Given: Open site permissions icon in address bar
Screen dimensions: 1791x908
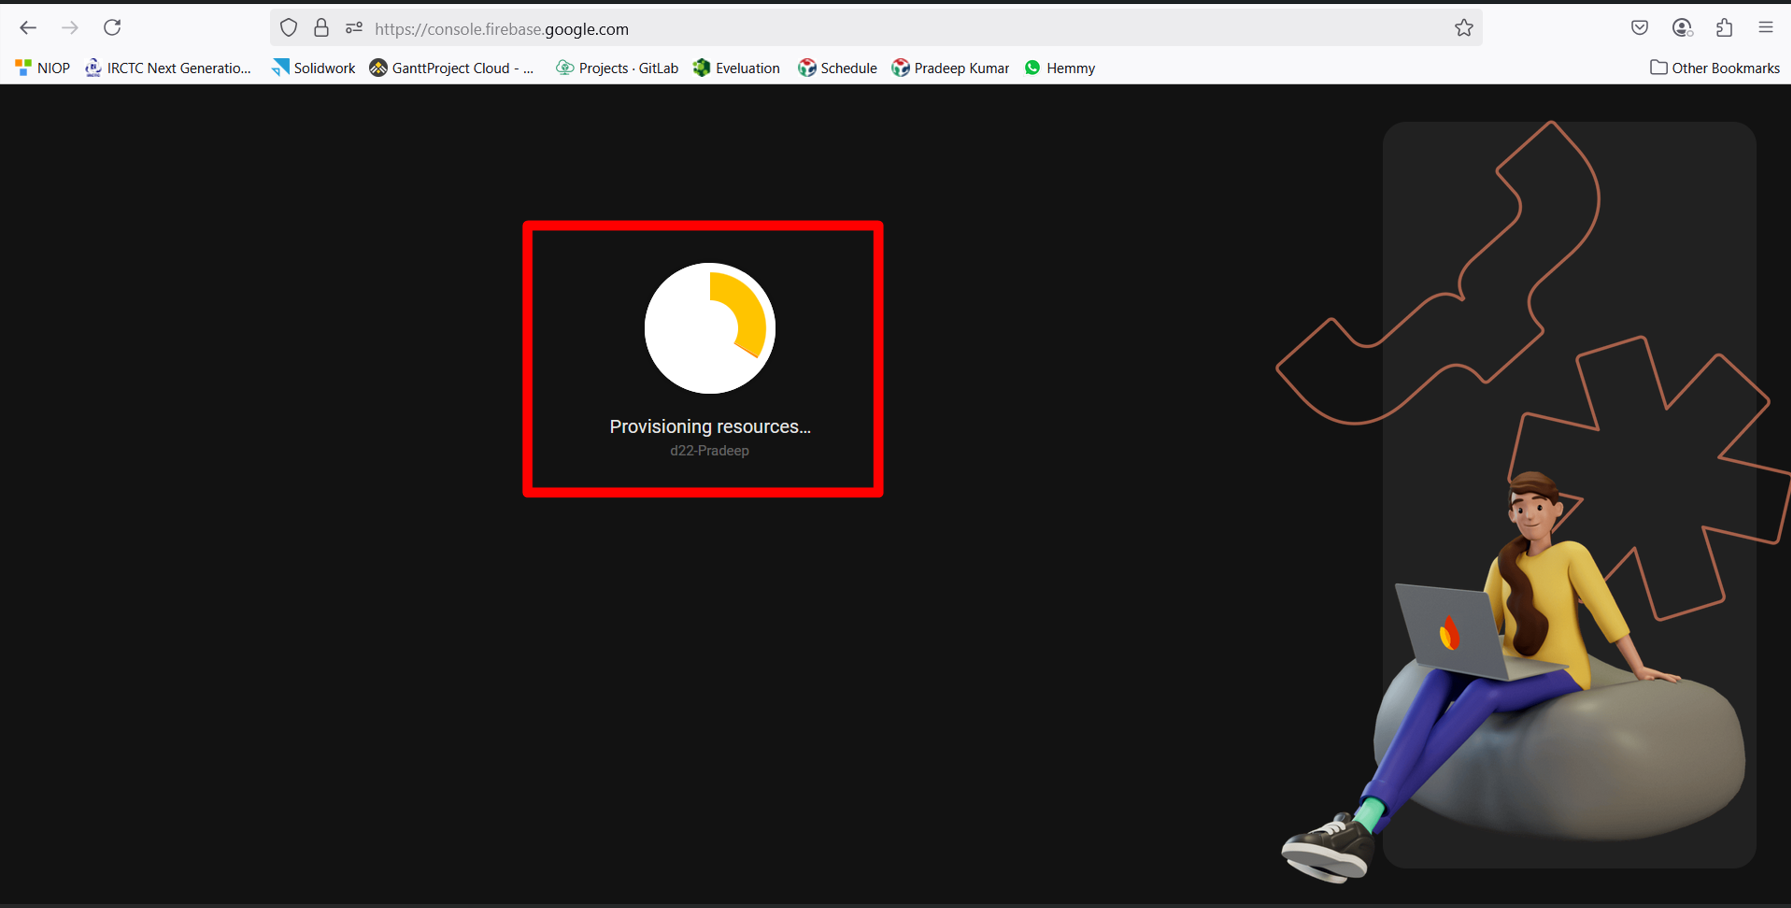Looking at the screenshot, I should pos(354,28).
